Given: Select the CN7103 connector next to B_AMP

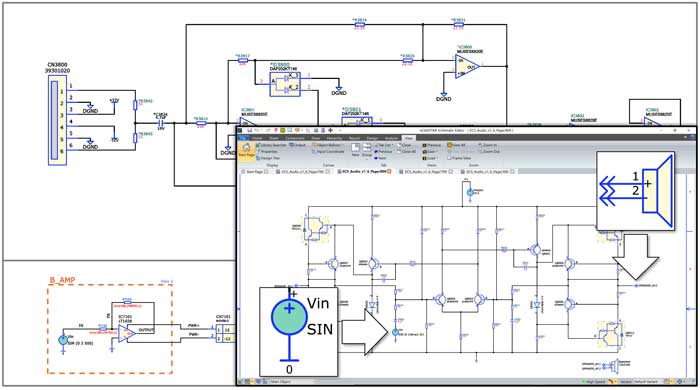Looking at the screenshot, I should point(226,334).
